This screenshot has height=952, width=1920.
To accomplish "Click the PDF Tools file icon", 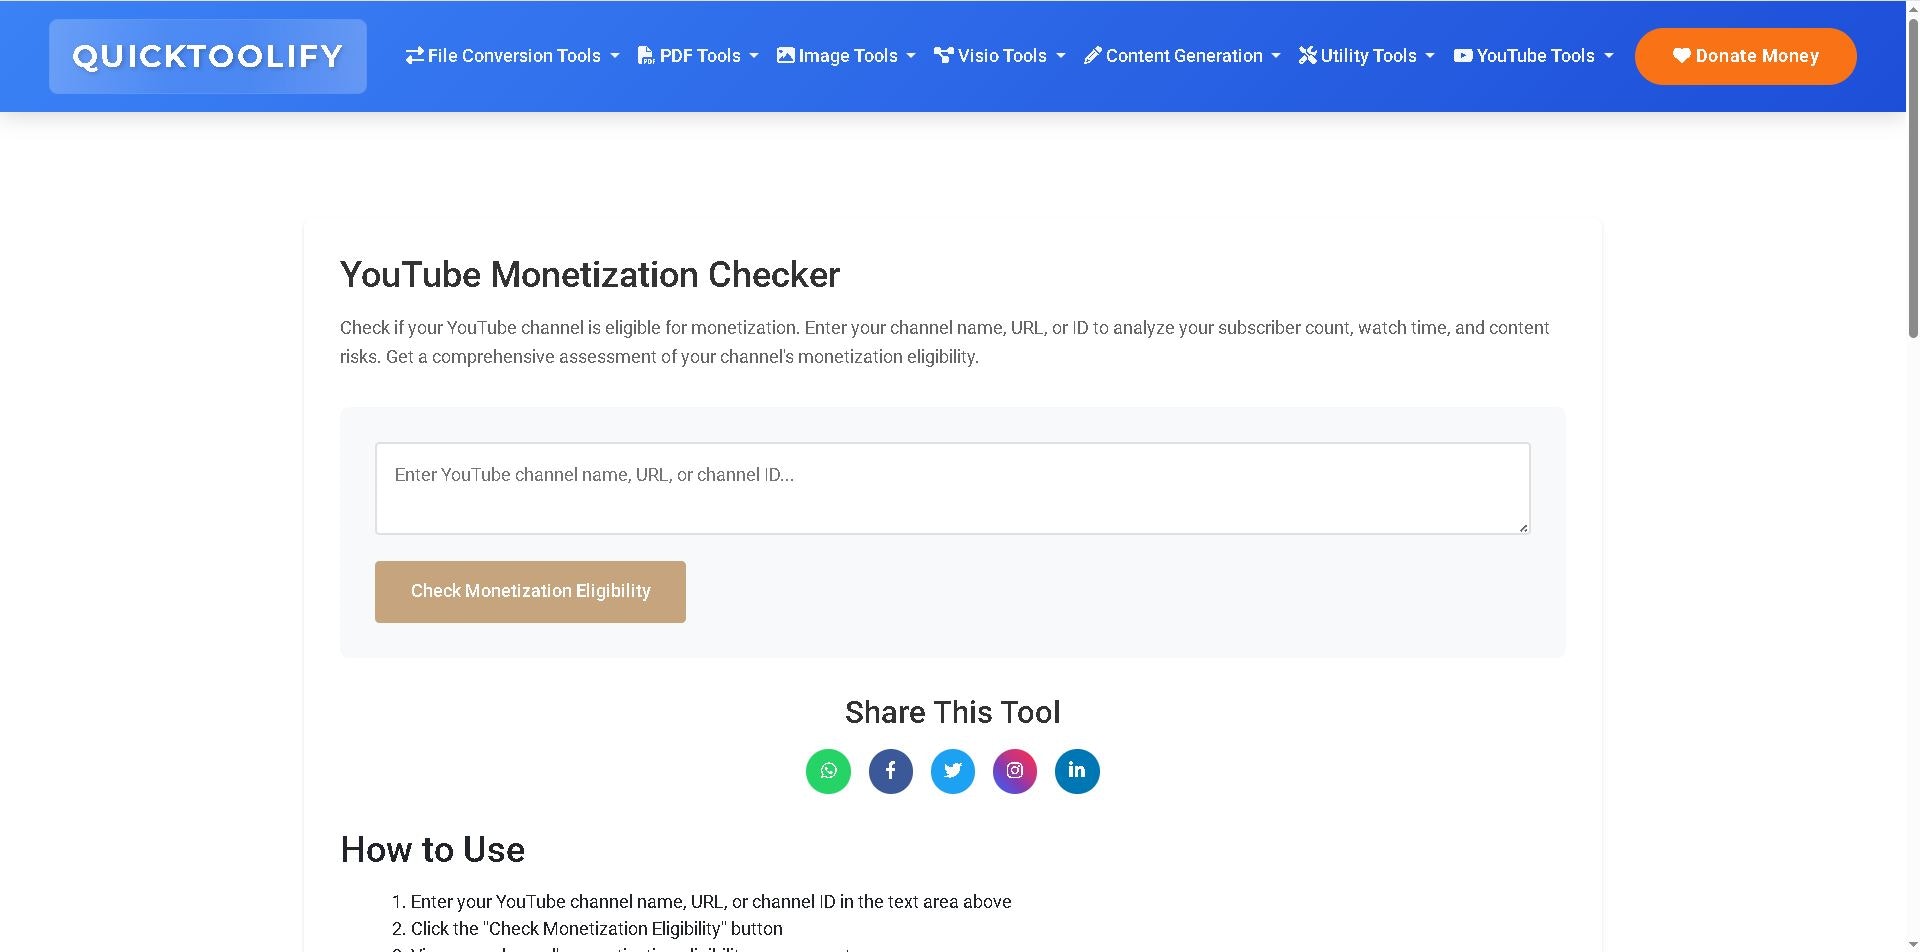I will click(x=646, y=56).
